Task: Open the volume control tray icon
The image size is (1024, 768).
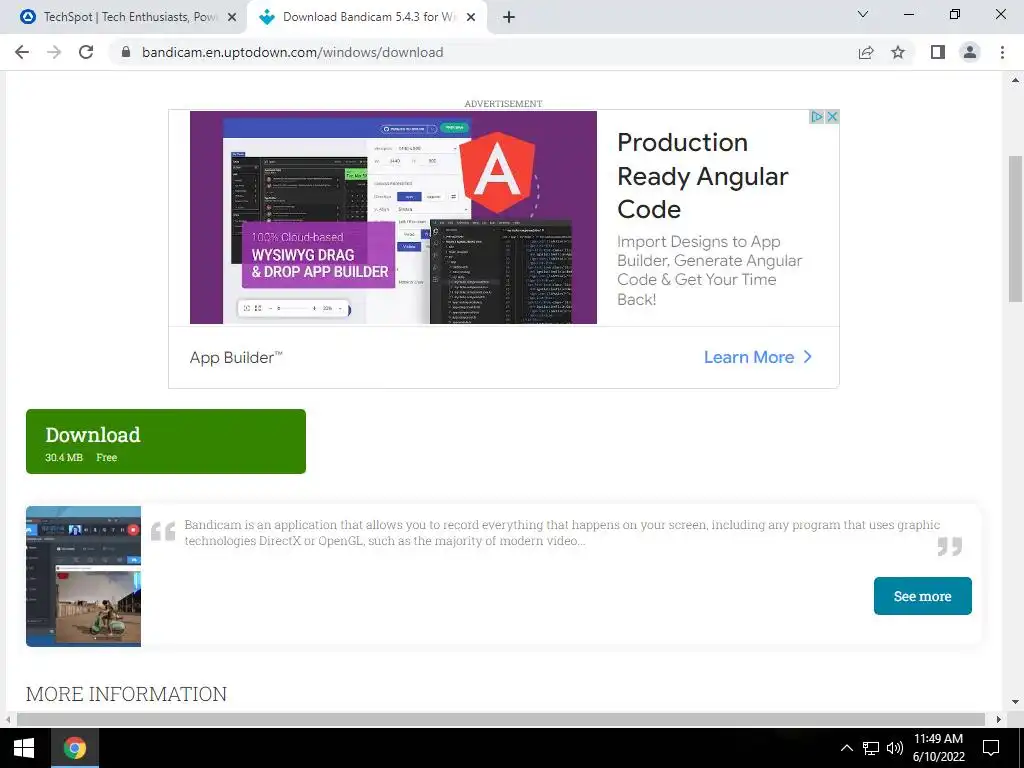Action: (895, 748)
